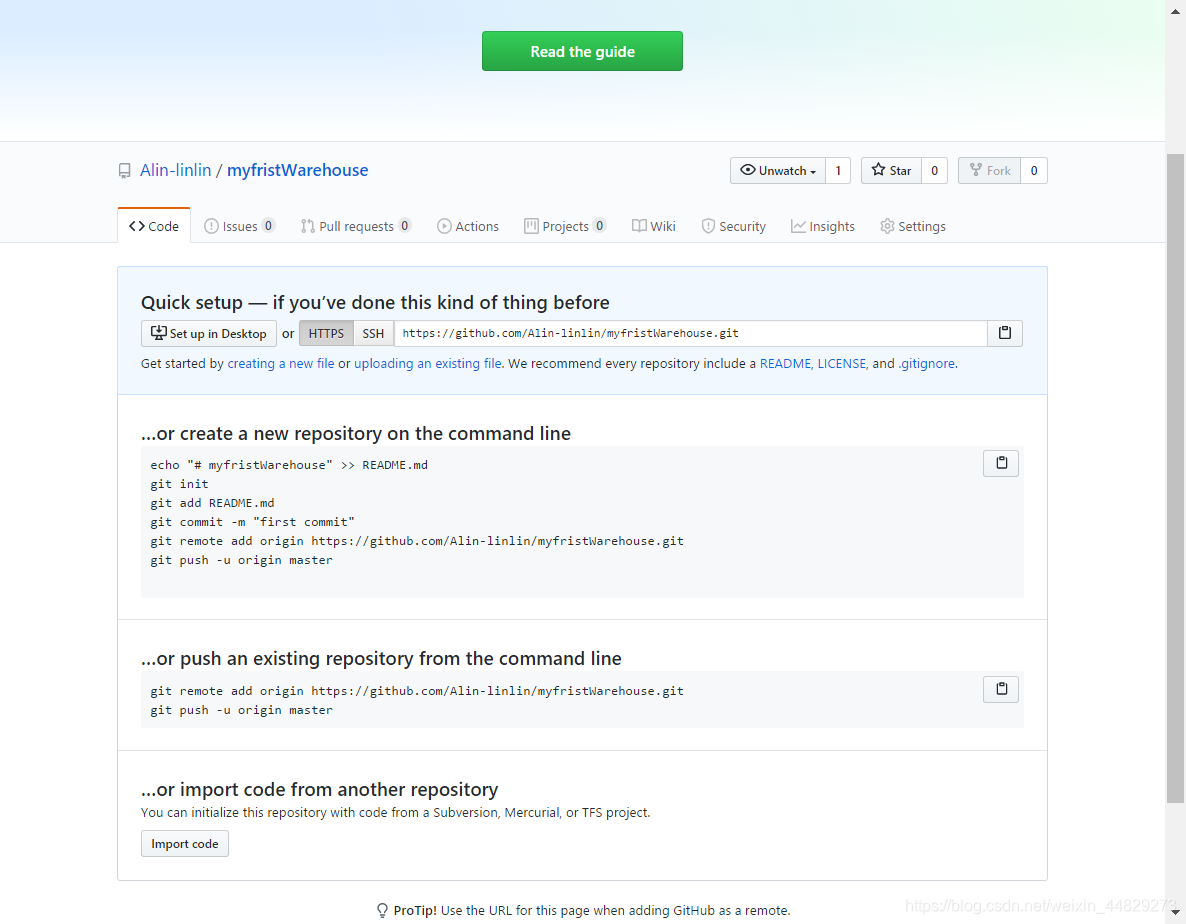Click the watchers count 1
1186x924 pixels.
coord(838,171)
